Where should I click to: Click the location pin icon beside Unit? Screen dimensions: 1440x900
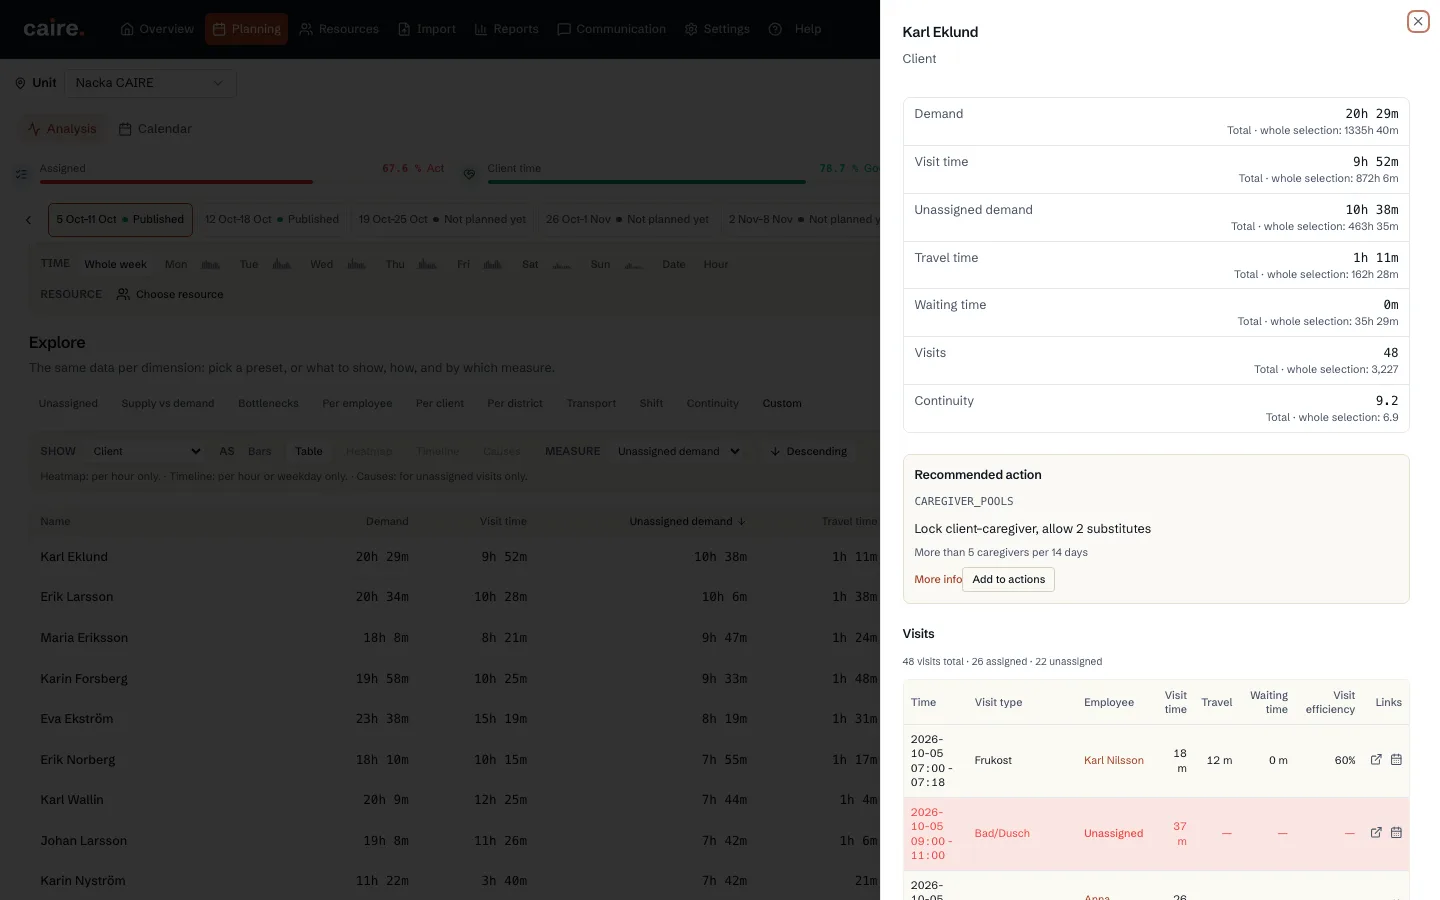pyautogui.click(x=20, y=83)
